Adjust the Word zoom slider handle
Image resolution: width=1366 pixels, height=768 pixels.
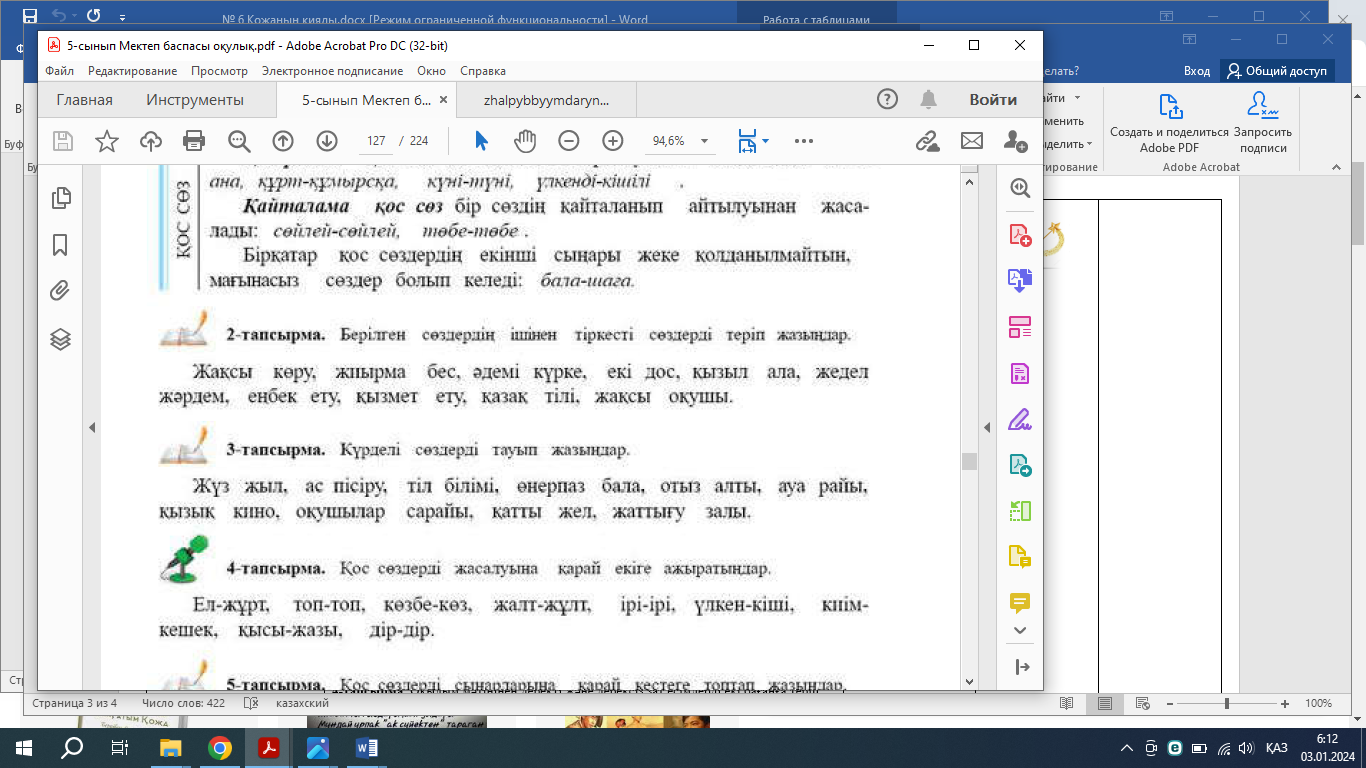click(x=1227, y=704)
